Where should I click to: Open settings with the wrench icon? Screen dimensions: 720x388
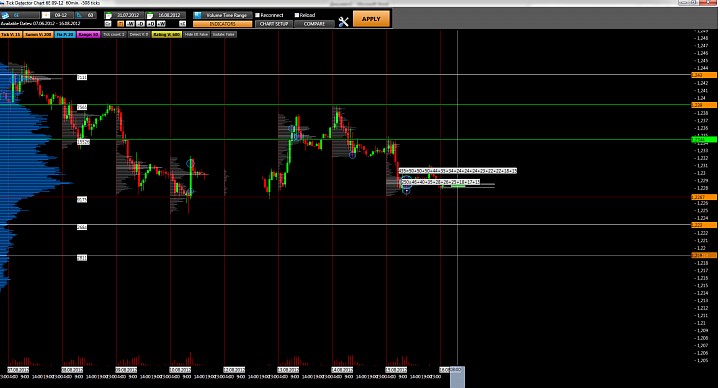(343, 21)
